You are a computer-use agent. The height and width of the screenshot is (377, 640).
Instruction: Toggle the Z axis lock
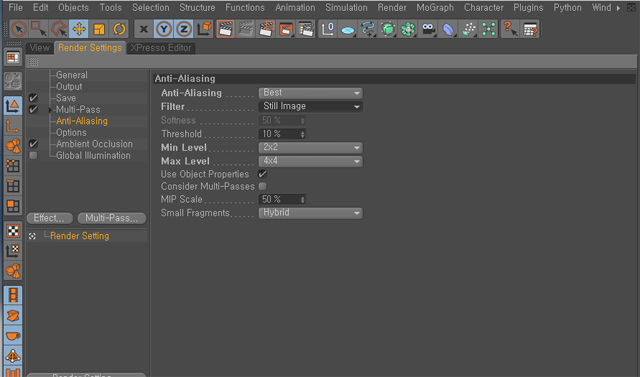point(184,29)
